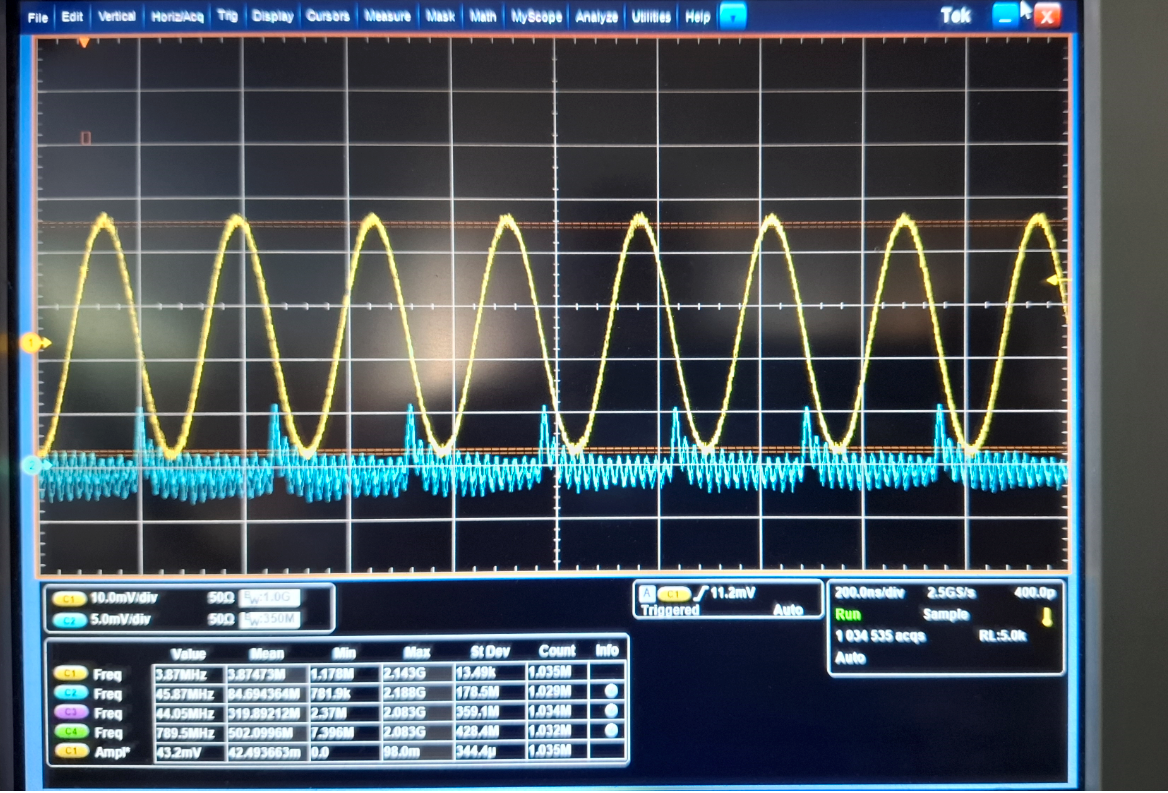1168x793 pixels.
Task: Click the C2 50Ω termination readout
Action: click(220, 620)
